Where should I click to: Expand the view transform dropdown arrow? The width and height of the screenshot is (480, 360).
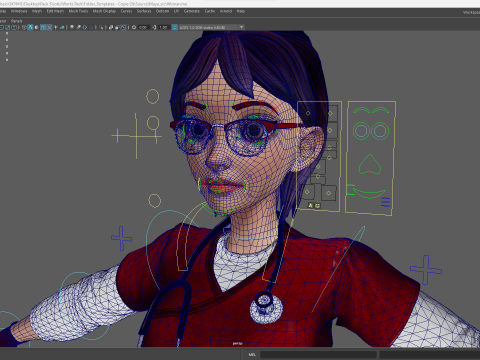[x=241, y=27]
